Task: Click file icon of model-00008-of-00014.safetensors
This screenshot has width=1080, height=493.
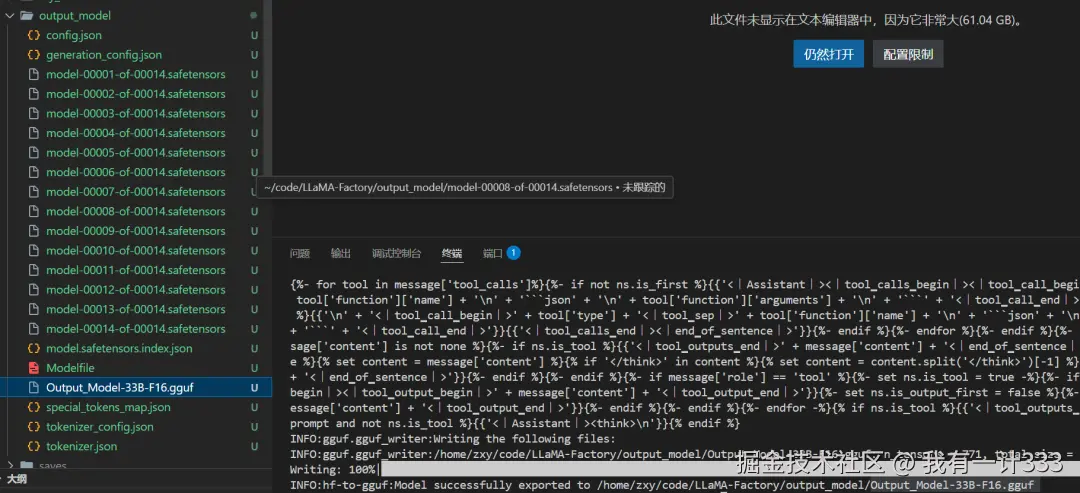Action: point(32,211)
